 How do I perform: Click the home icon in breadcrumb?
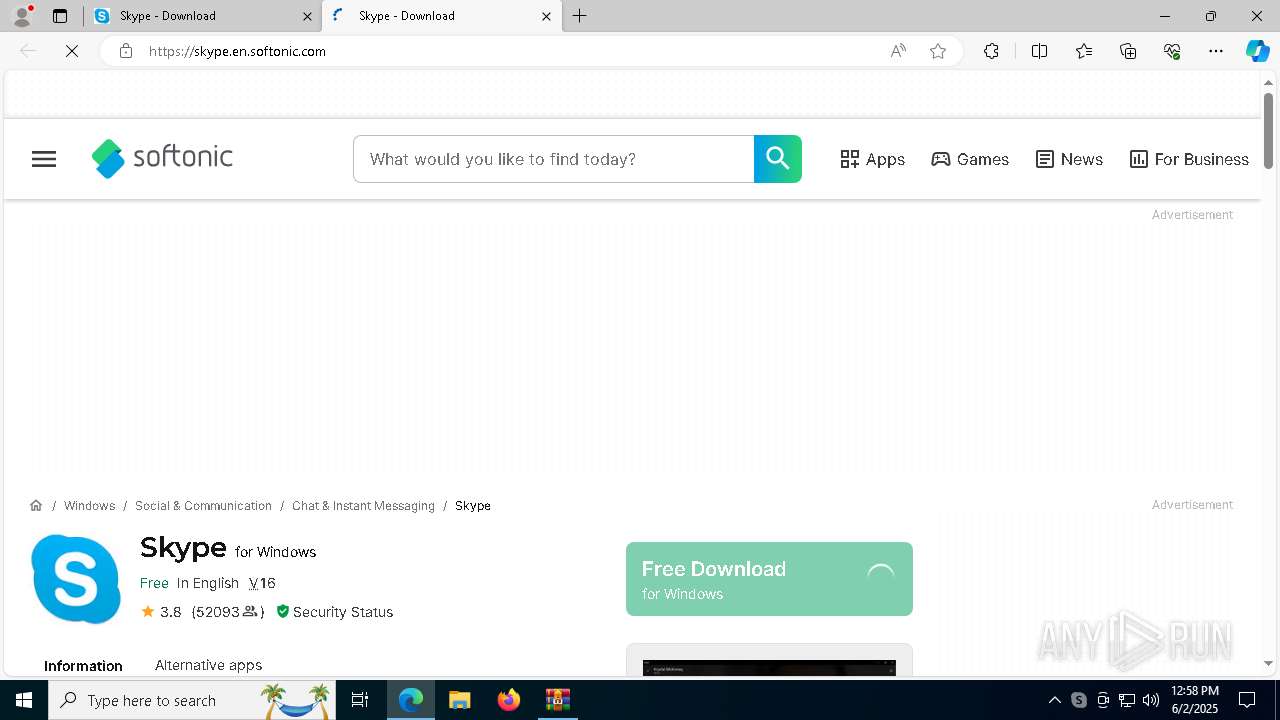click(36, 506)
